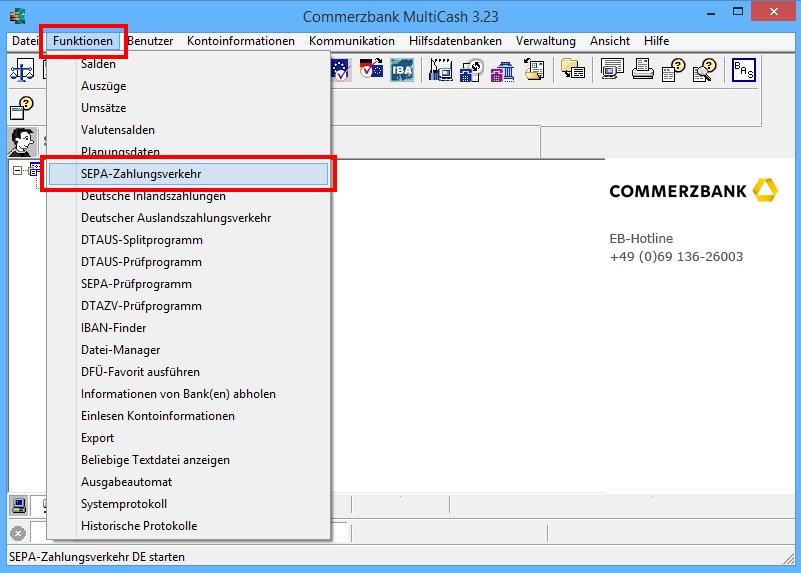The height and width of the screenshot is (573, 801).
Task: Open the Kommunikation menu
Action: 351,41
